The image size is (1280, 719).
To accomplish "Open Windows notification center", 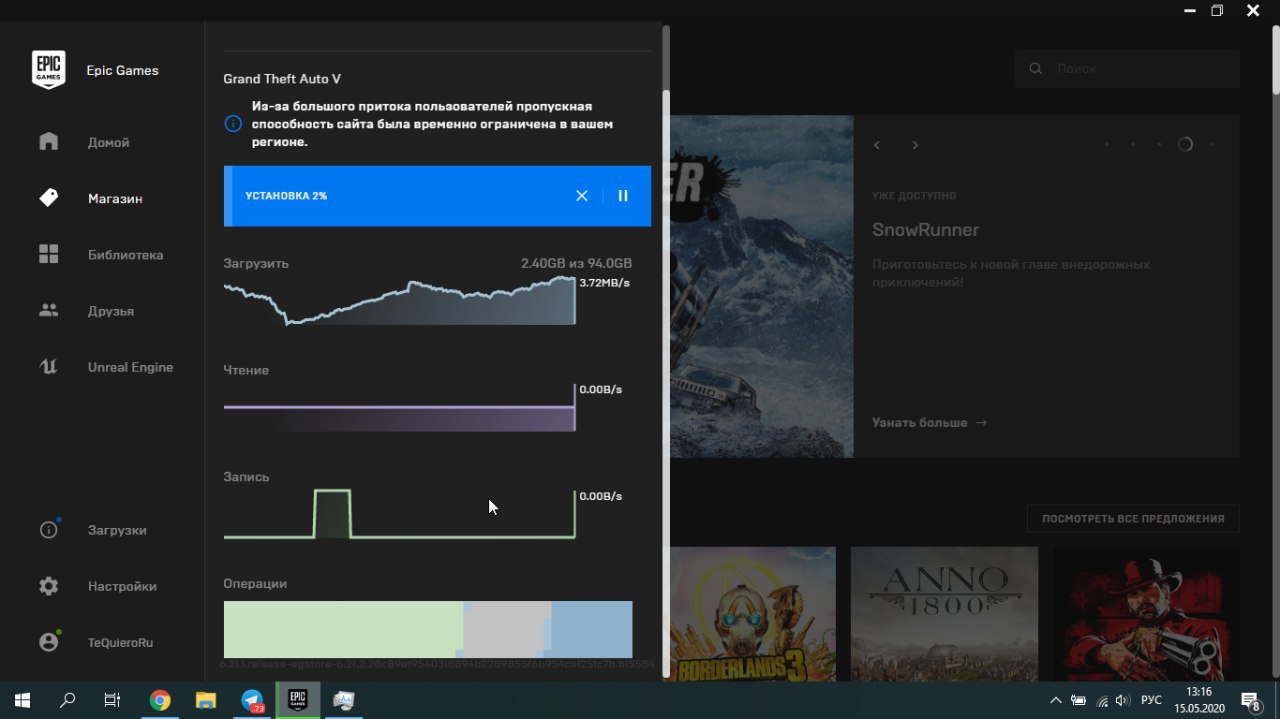I will (1250, 700).
